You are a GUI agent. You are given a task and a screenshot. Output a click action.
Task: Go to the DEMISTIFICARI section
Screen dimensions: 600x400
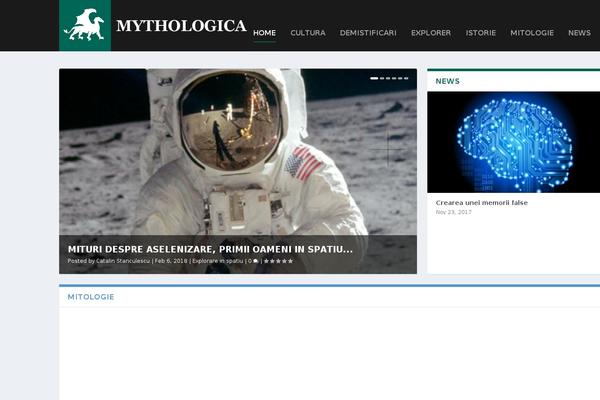click(x=368, y=33)
